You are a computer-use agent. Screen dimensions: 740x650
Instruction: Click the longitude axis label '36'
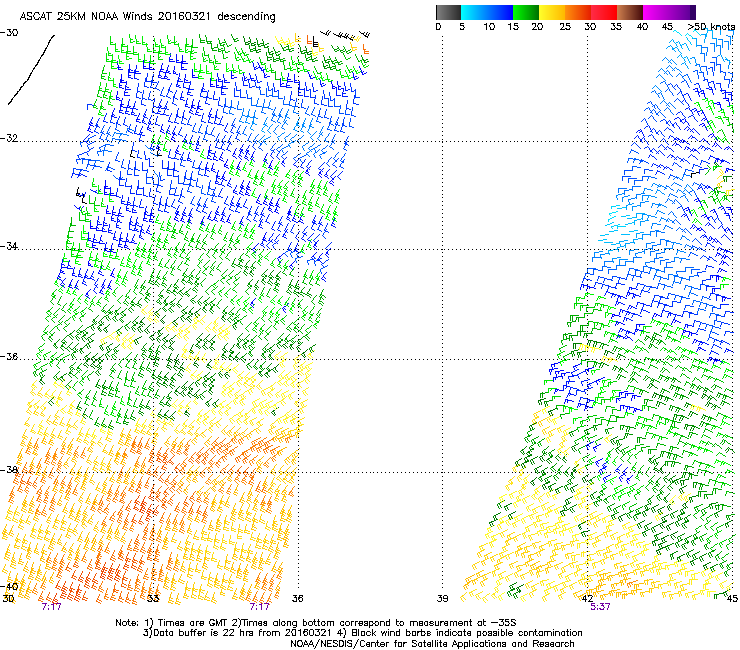[x=297, y=599]
